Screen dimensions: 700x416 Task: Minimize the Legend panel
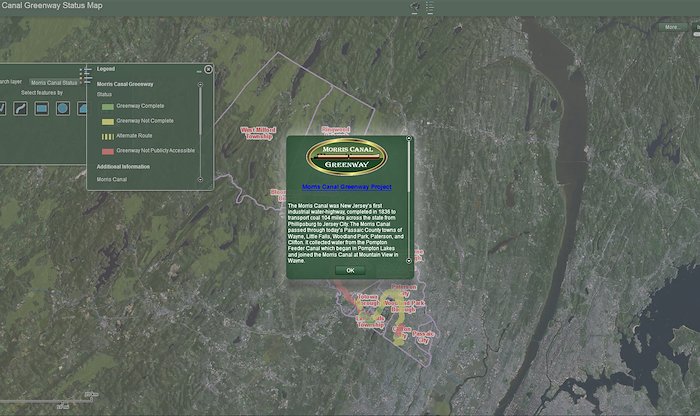[x=199, y=71]
